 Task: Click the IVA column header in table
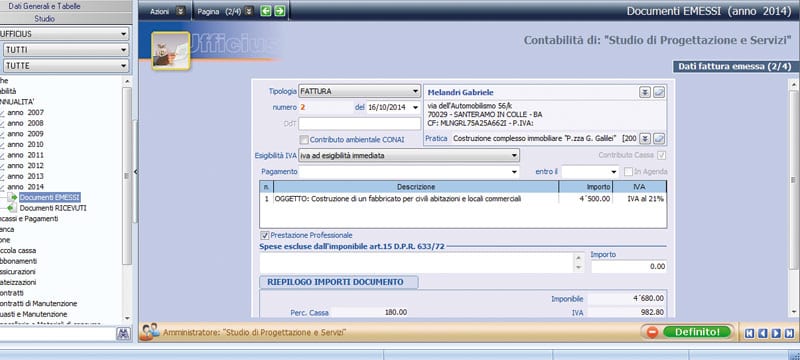pos(639,187)
